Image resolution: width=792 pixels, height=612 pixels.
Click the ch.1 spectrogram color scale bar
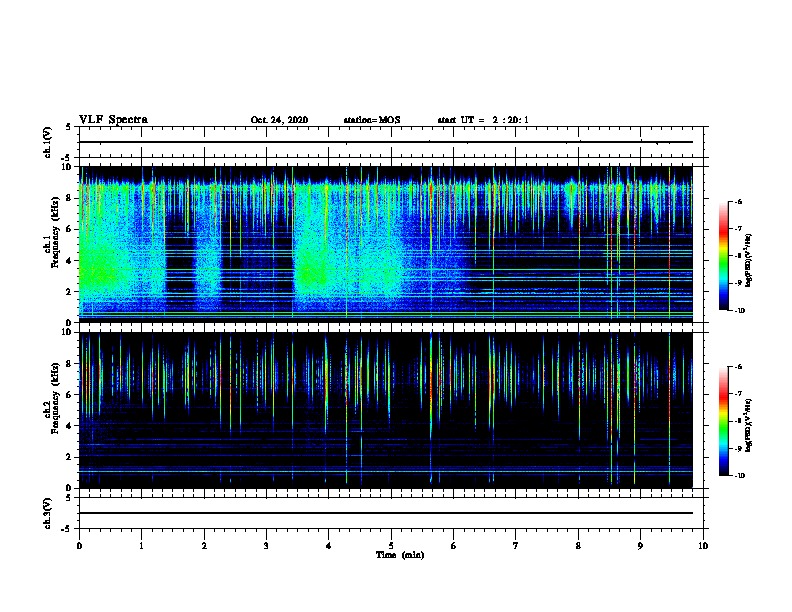pos(724,256)
